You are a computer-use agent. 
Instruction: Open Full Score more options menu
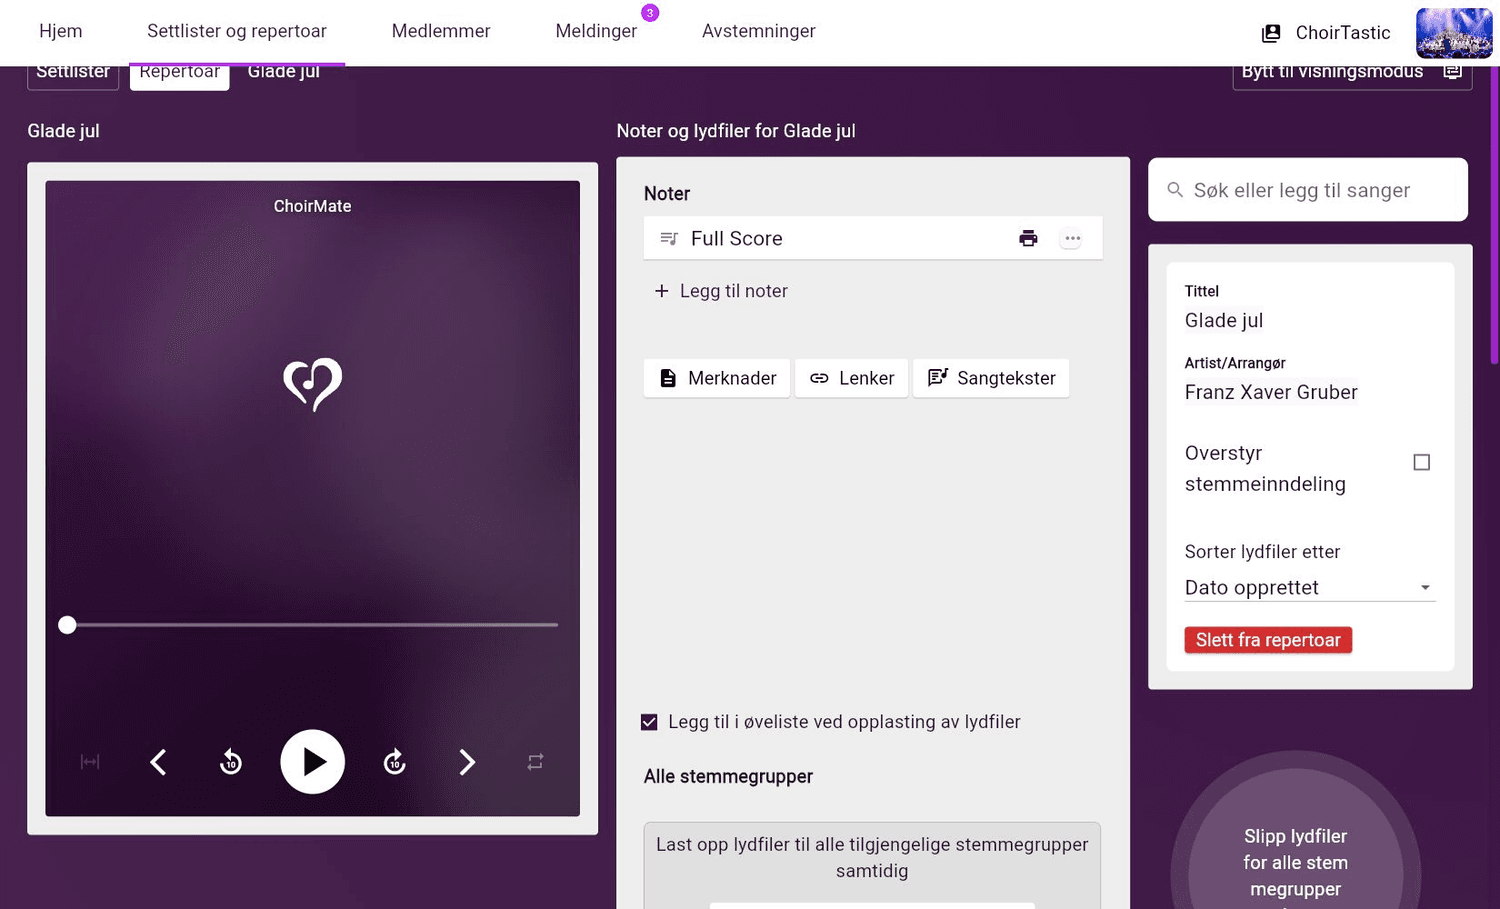[1072, 238]
